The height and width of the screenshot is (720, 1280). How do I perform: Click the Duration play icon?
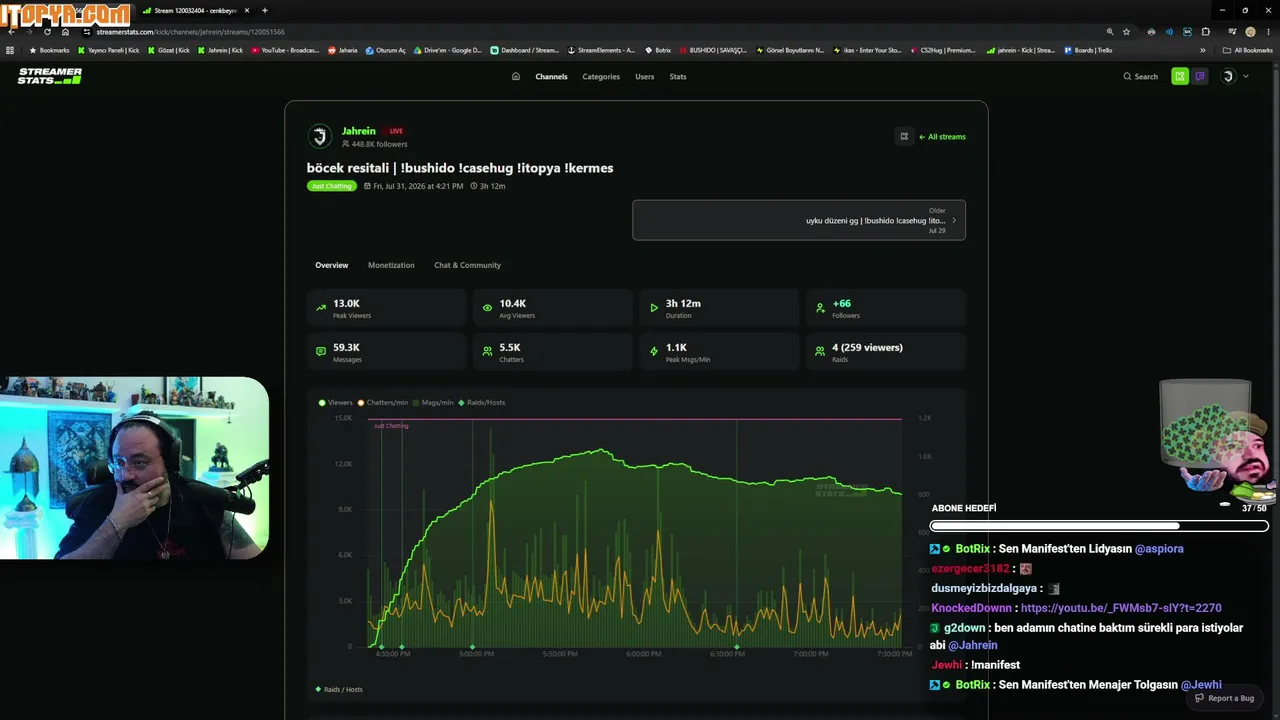[x=654, y=308]
